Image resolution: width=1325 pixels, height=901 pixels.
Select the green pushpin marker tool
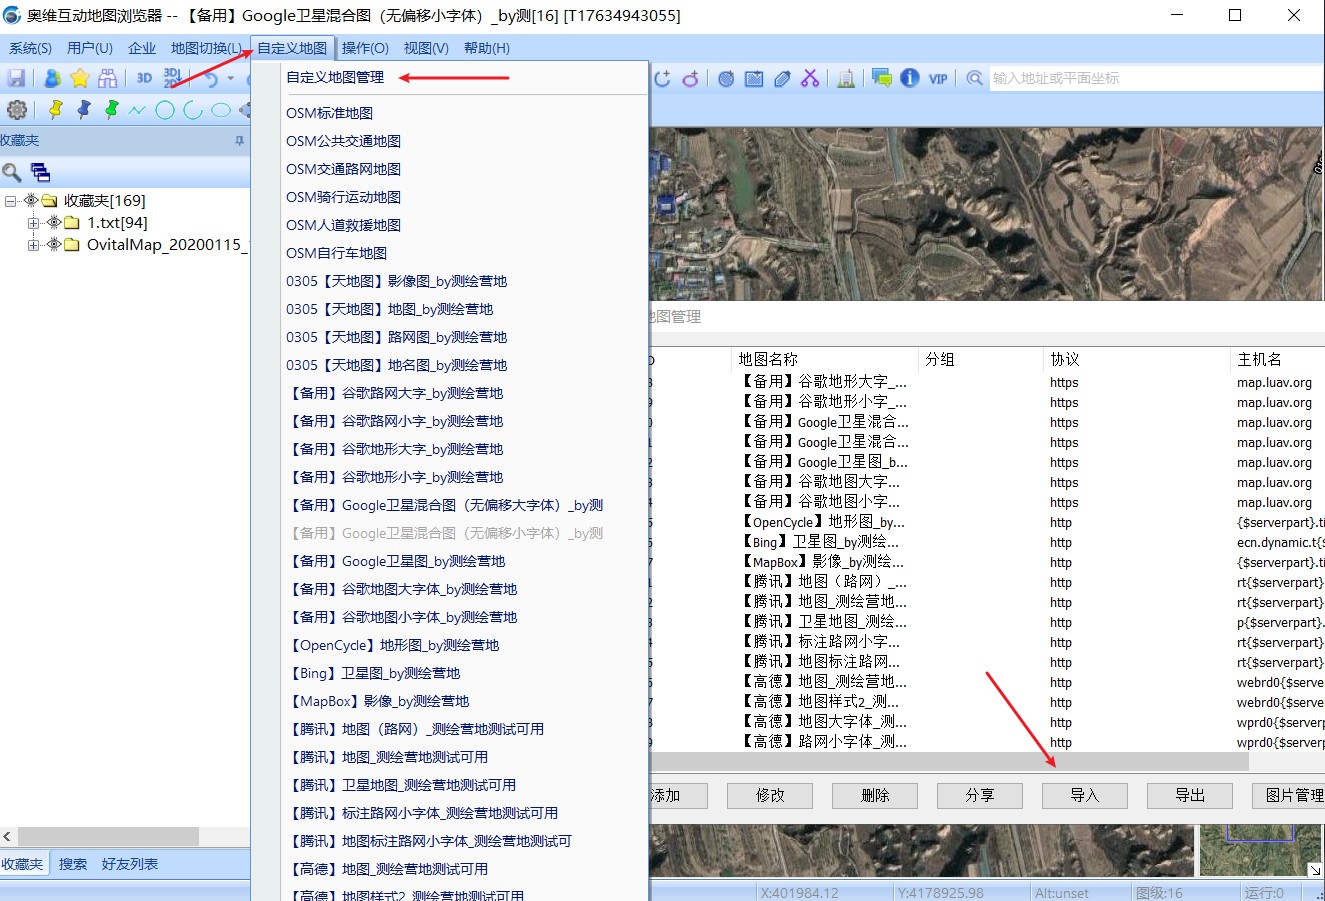(x=111, y=110)
